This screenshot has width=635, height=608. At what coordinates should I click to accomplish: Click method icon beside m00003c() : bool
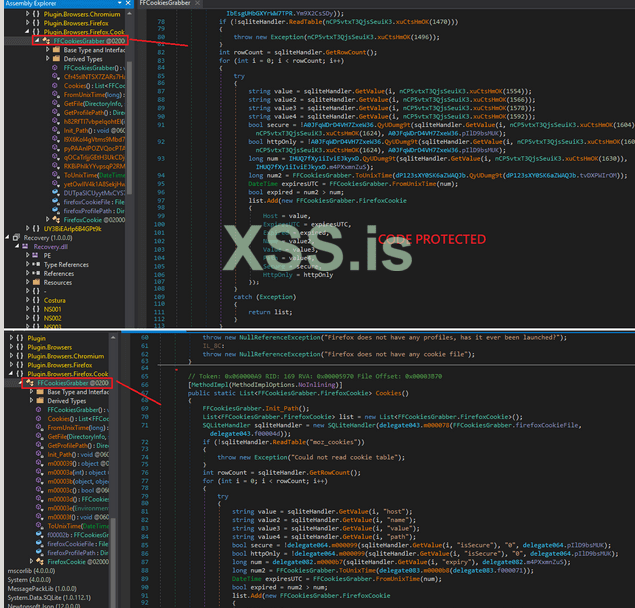(39, 490)
